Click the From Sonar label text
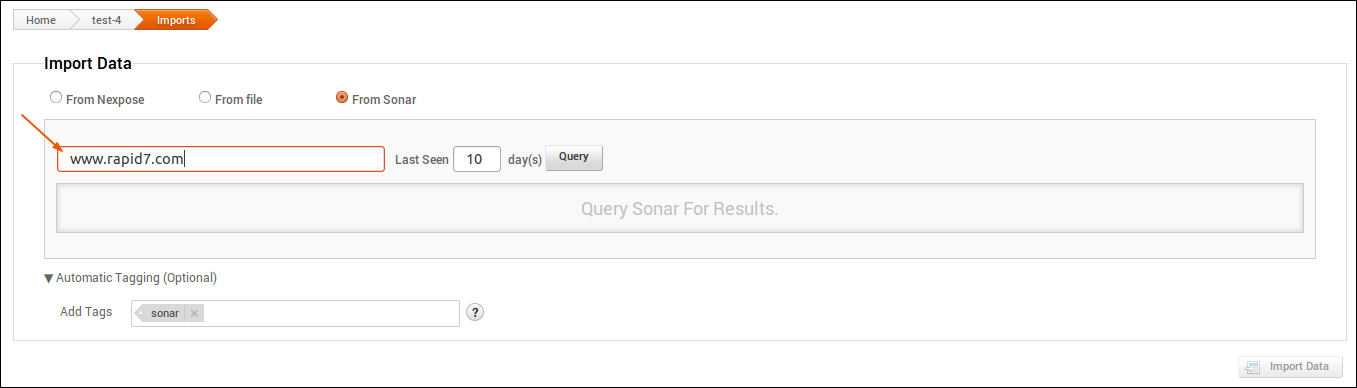The image size is (1357, 388). (384, 100)
